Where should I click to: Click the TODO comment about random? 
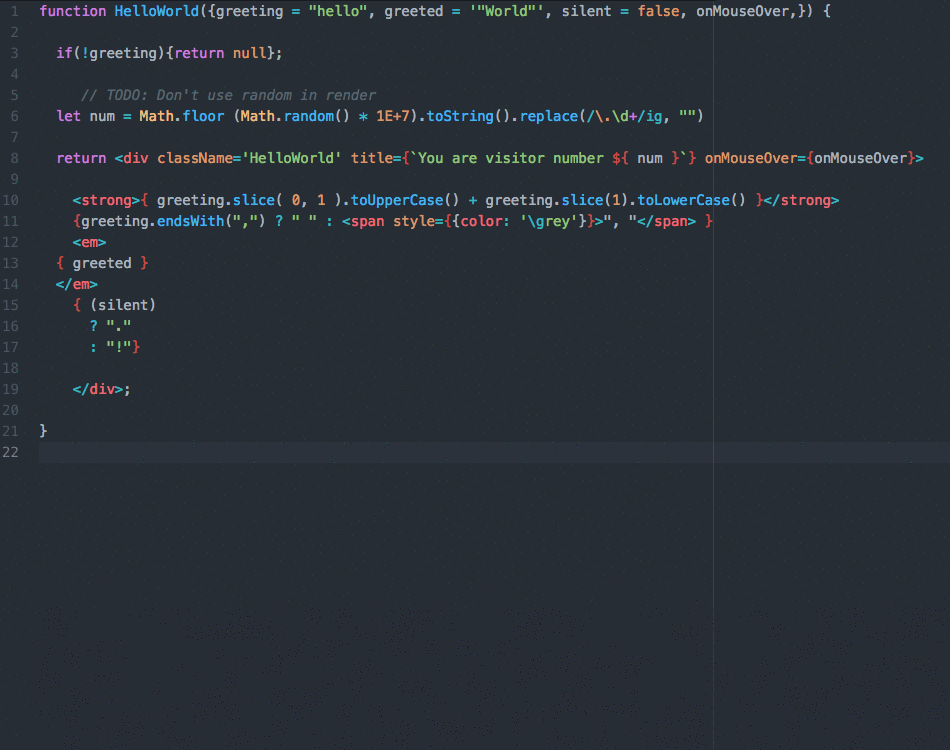[227, 95]
